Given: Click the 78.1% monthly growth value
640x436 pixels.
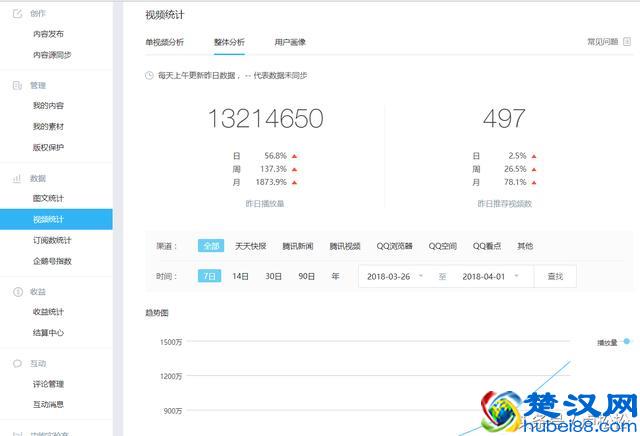Looking at the screenshot, I should [515, 182].
